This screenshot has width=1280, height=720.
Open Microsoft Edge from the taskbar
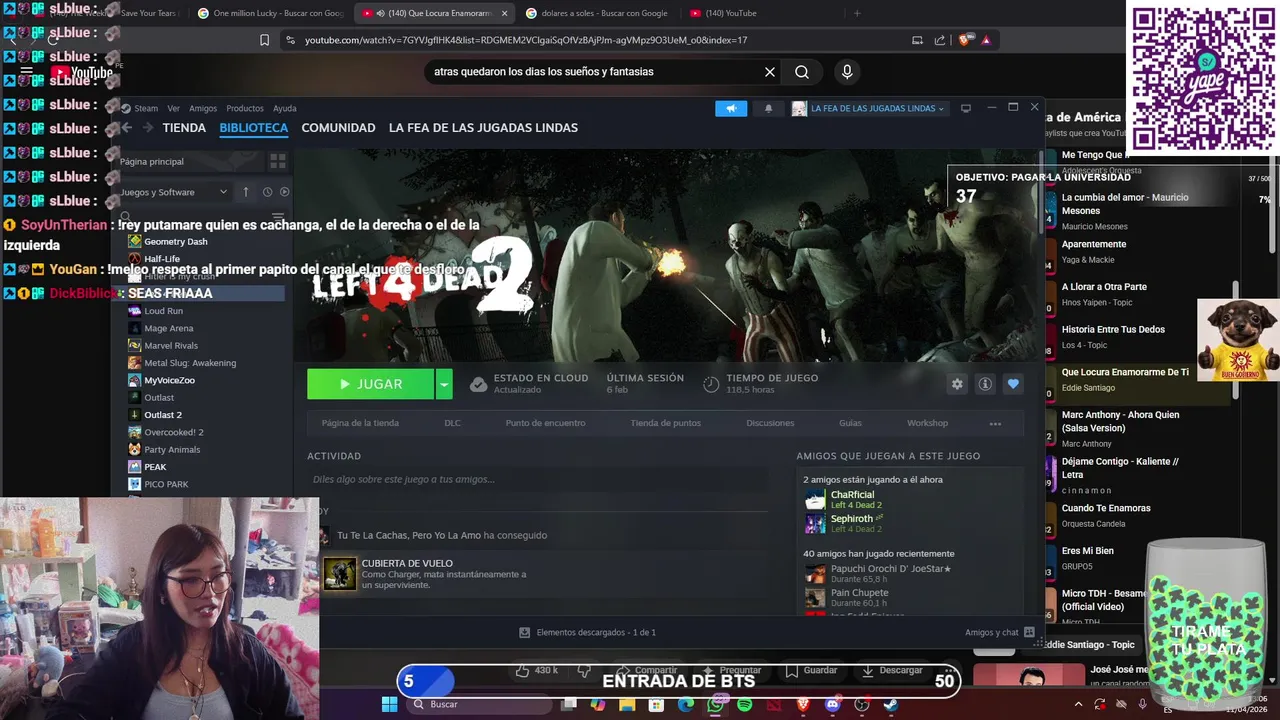click(x=686, y=705)
